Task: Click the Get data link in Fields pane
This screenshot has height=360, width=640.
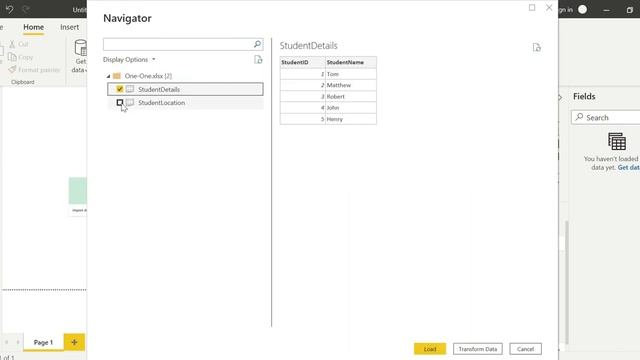Action: point(628,167)
